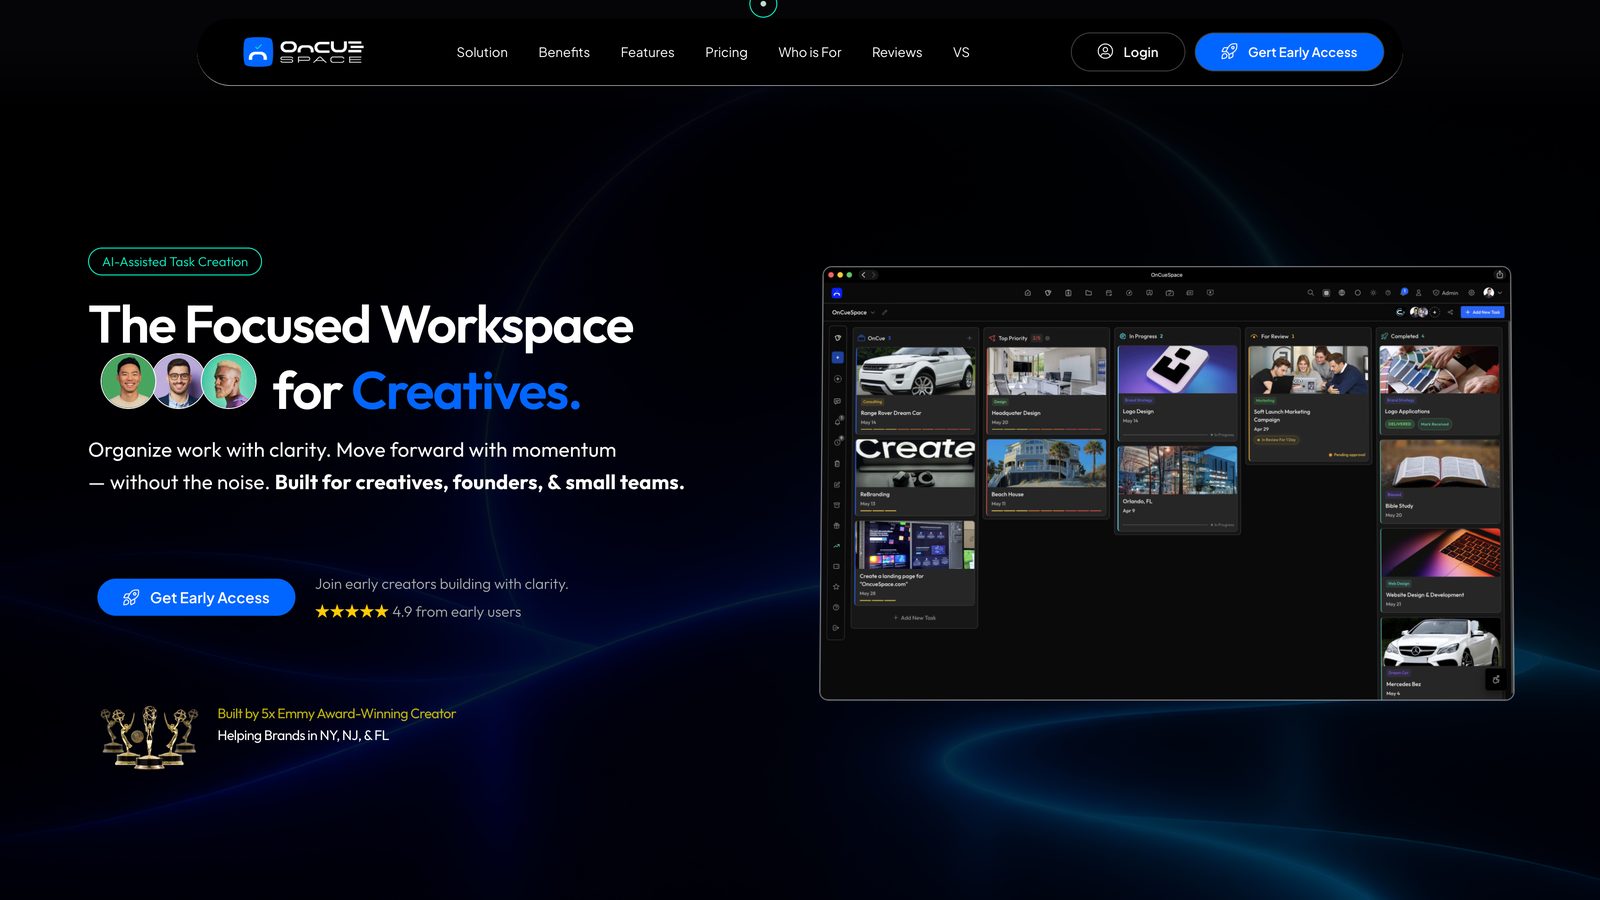Open Soft Launch Marketing Campaign card
Image resolution: width=1600 pixels, height=900 pixels.
coord(1308,403)
